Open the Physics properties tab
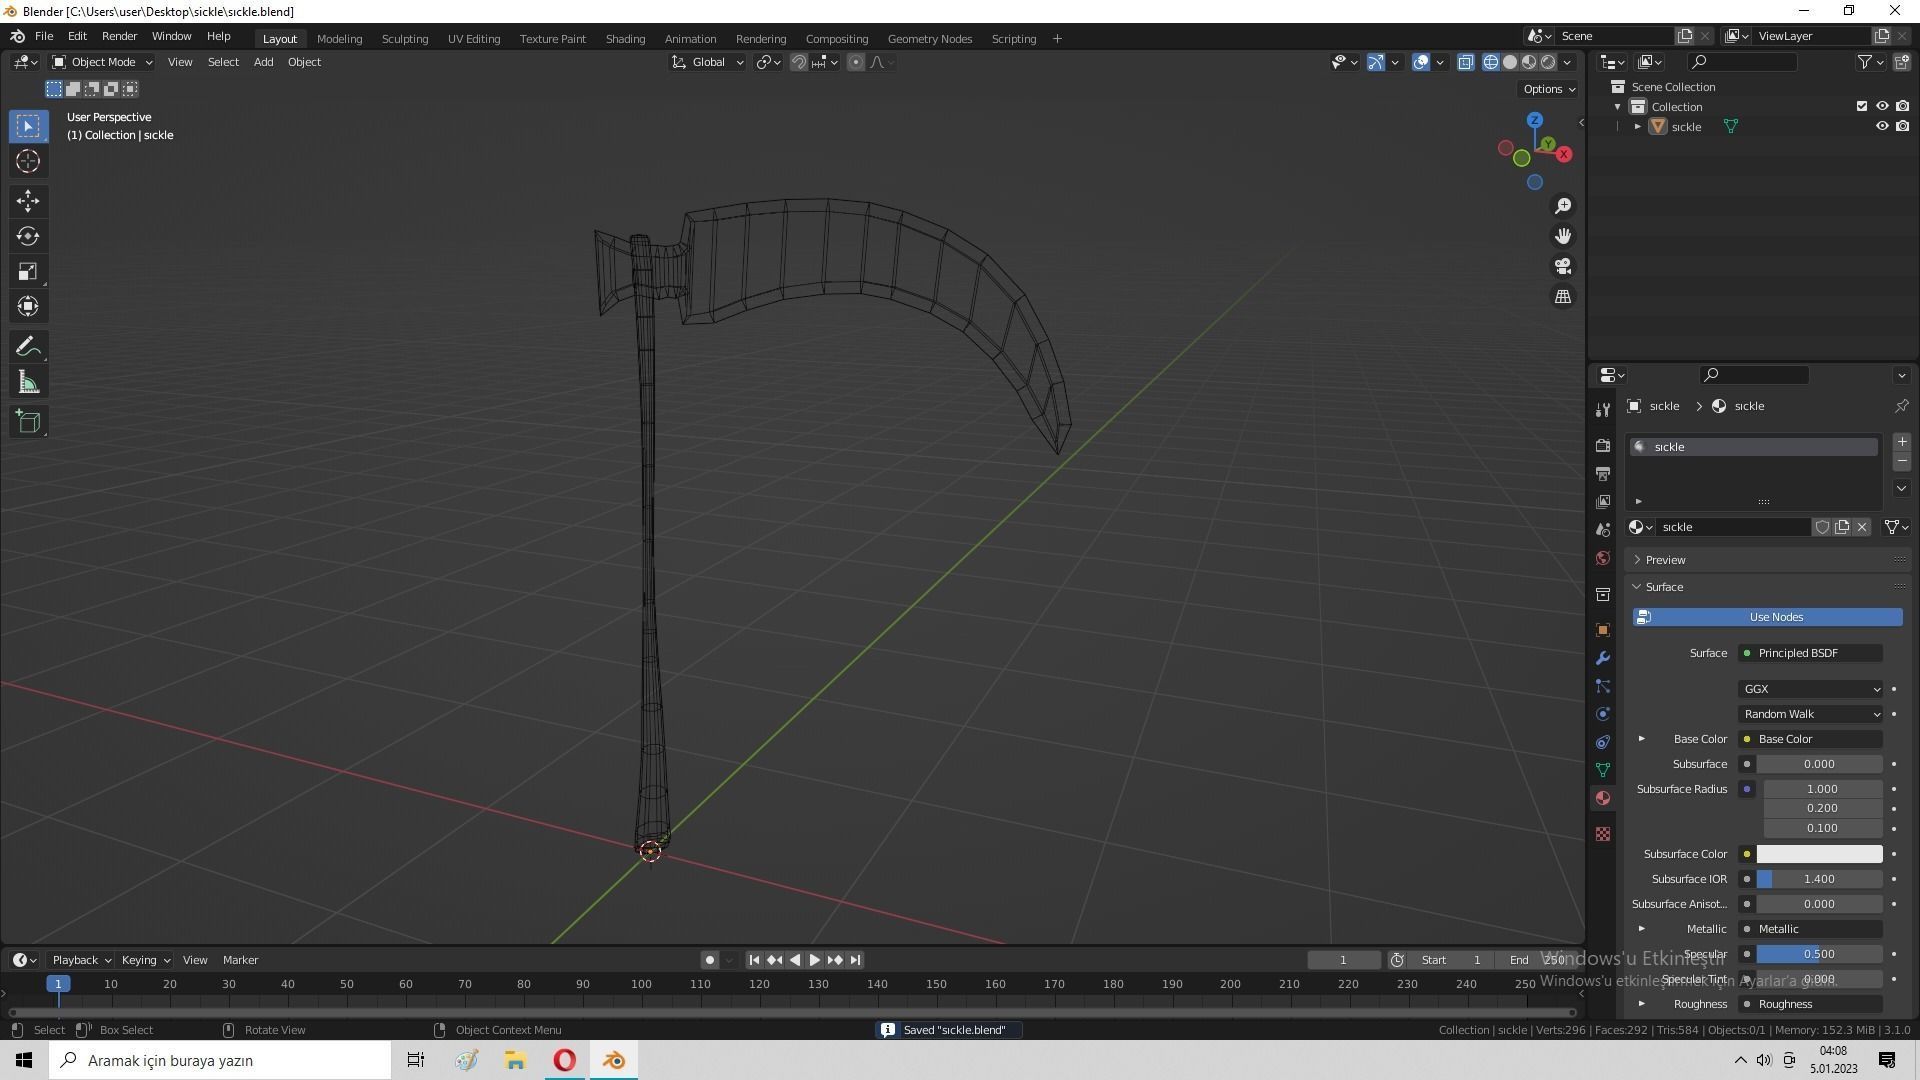The height and width of the screenshot is (1080, 1920). (x=1603, y=714)
